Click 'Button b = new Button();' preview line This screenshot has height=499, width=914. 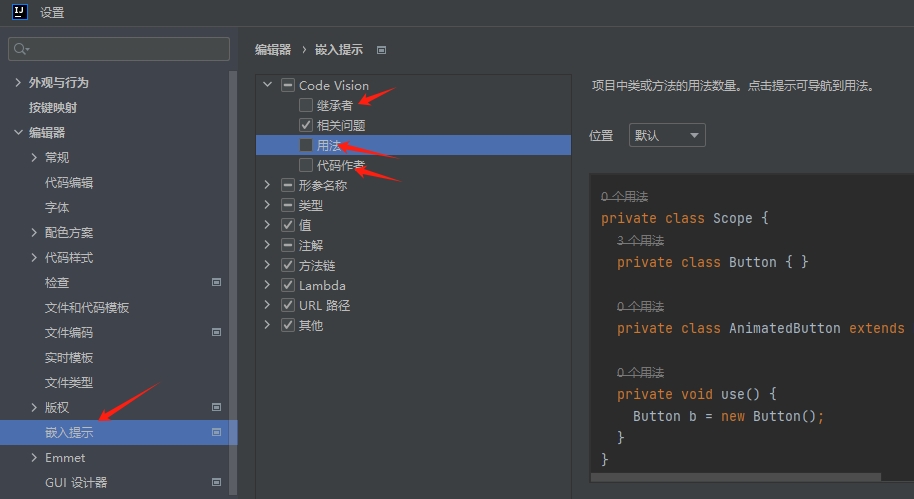click(729, 416)
